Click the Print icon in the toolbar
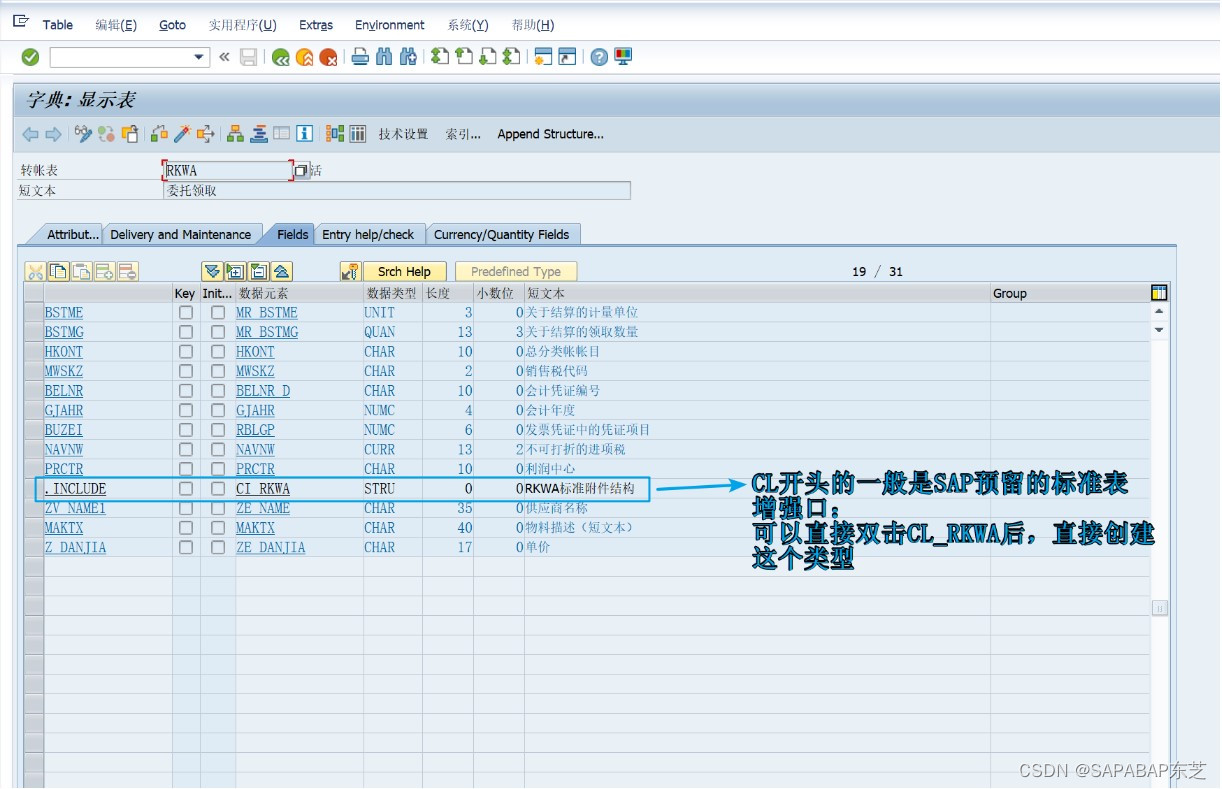Screen dimensions: 1222x789 (360, 57)
